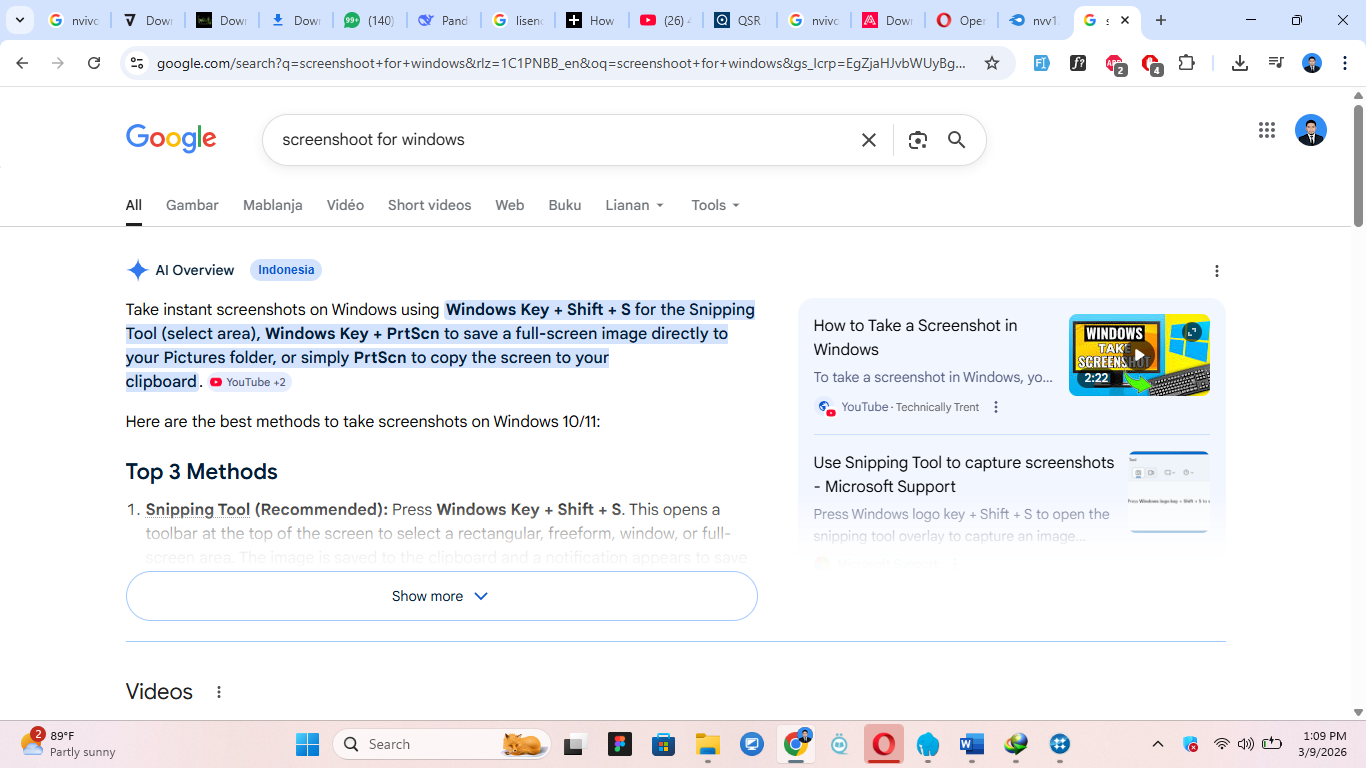This screenshot has height=768, width=1366.
Task: Expand AI Overview with Show more
Action: click(x=441, y=596)
